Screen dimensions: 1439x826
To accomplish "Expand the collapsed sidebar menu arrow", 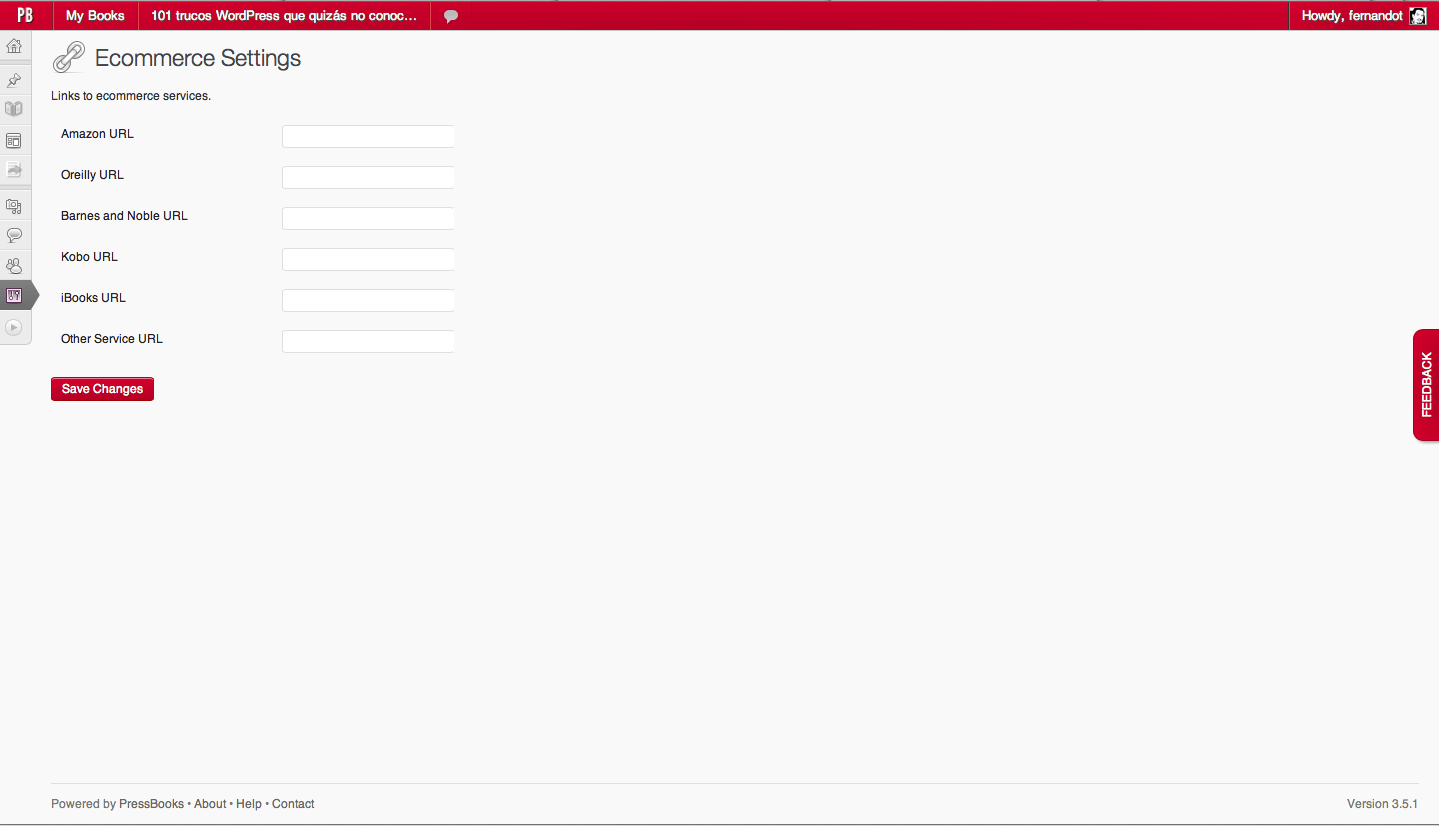I will click(x=14, y=327).
